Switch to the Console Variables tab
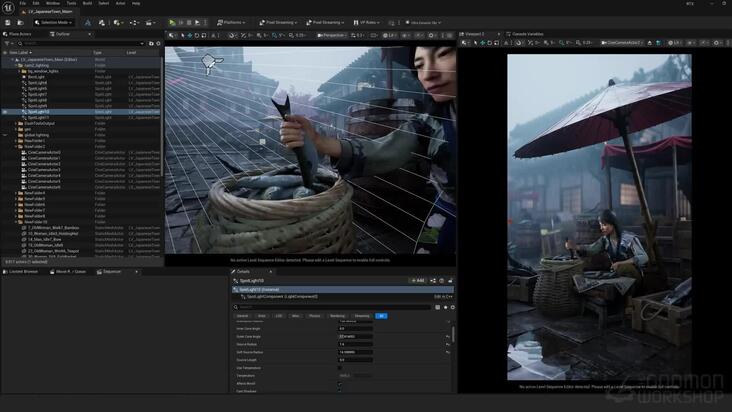Image resolution: width=732 pixels, height=412 pixels. coord(525,34)
